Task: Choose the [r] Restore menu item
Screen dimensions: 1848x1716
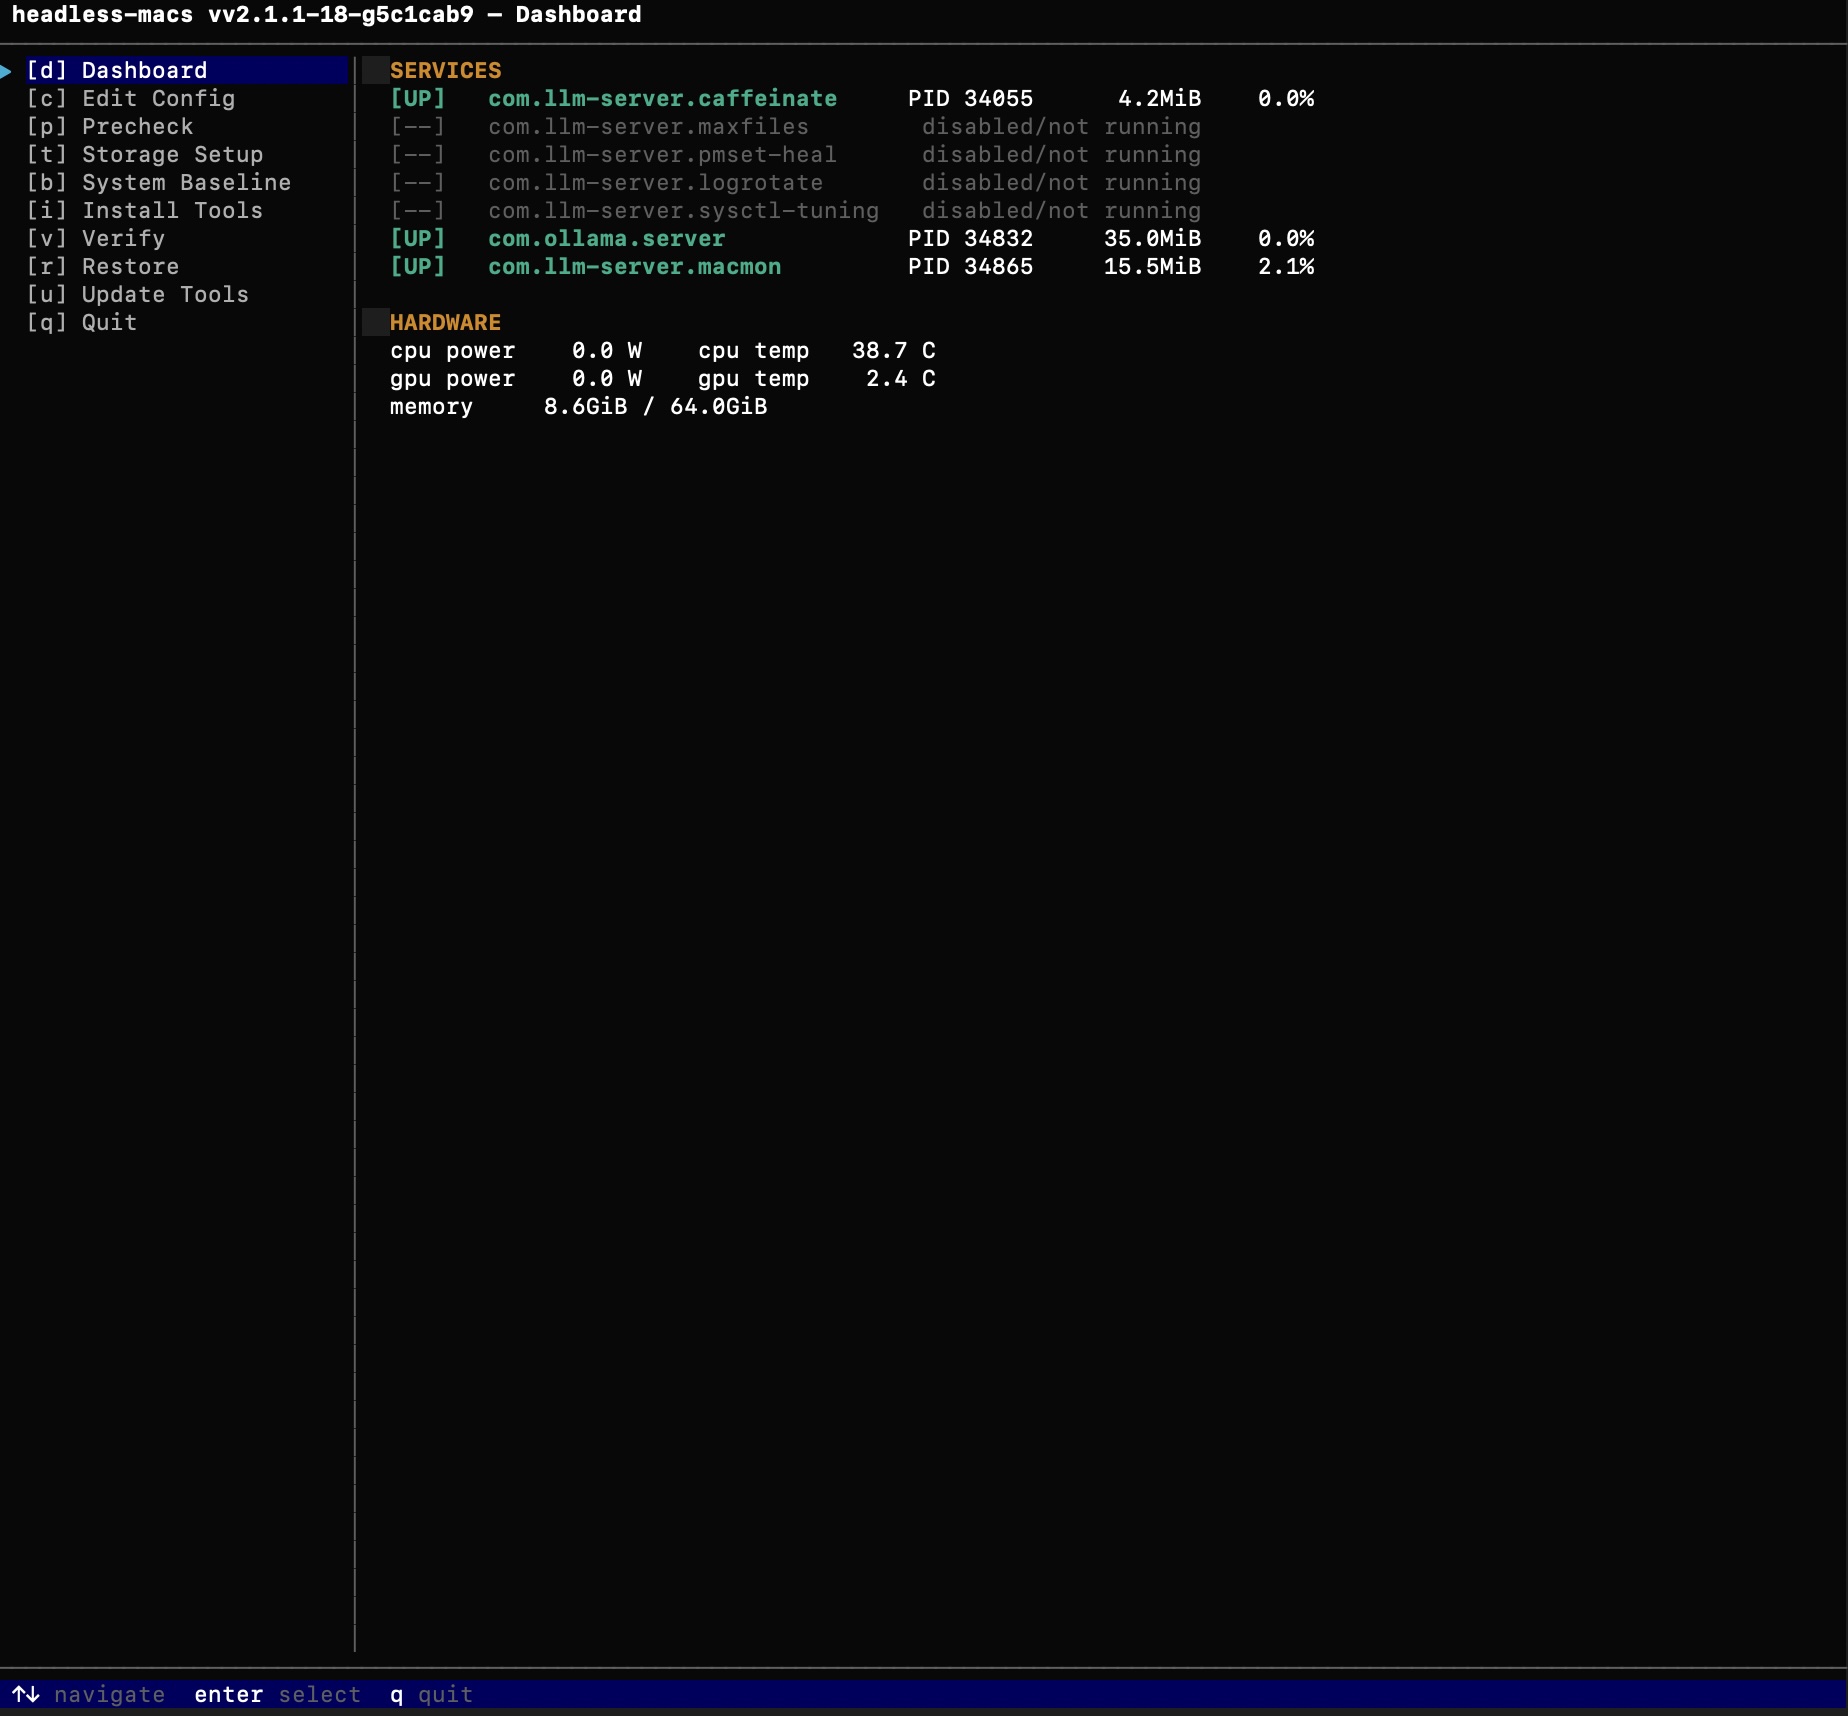Action: pos(103,266)
